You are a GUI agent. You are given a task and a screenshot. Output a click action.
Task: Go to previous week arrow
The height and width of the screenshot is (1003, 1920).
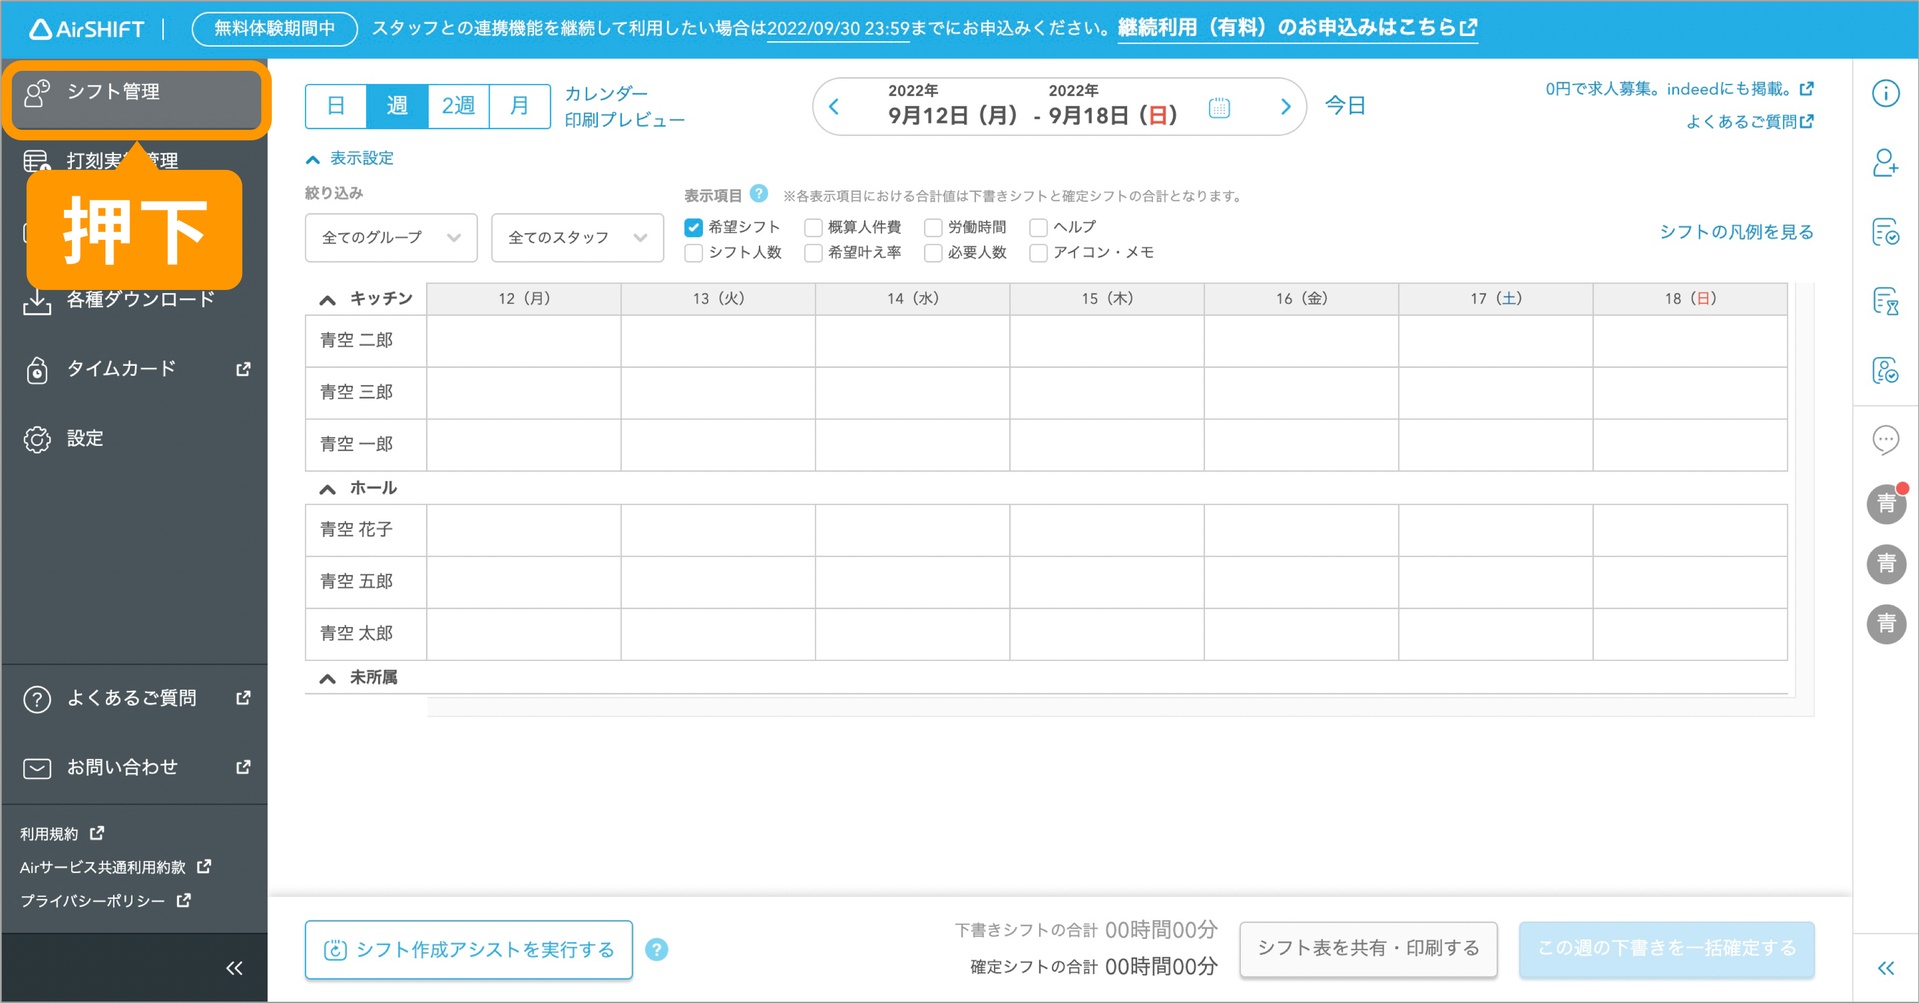tap(834, 107)
